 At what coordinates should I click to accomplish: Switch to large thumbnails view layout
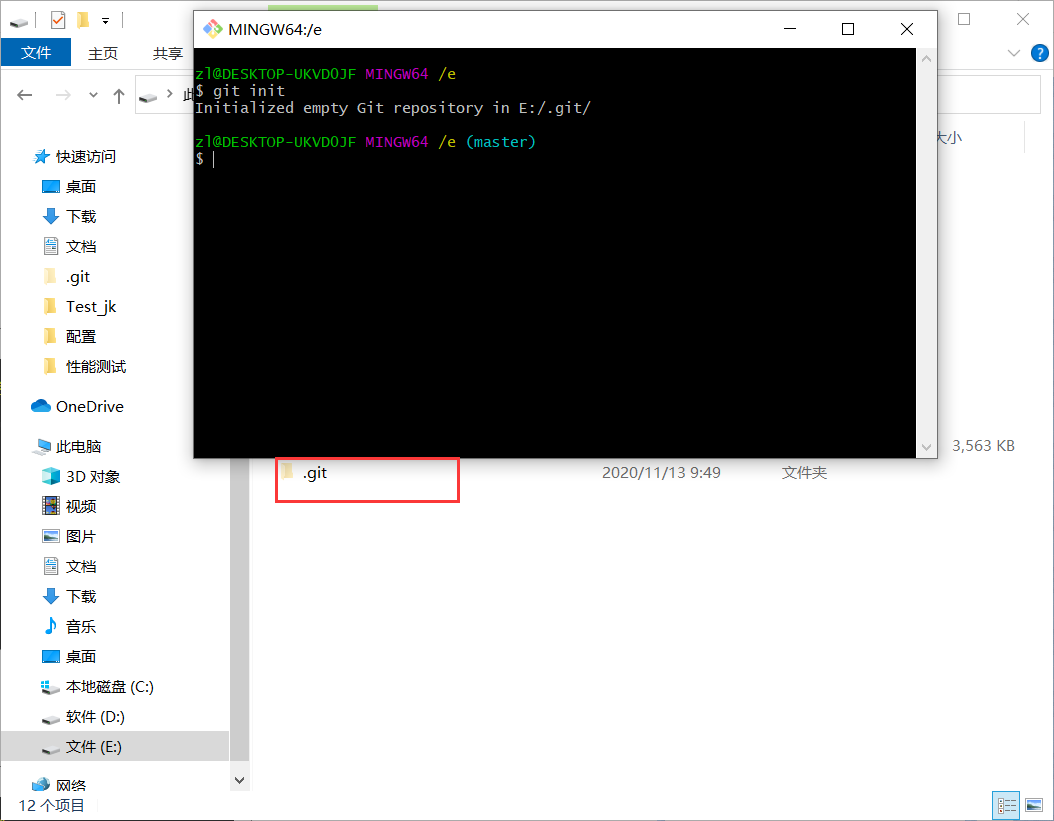click(x=1034, y=806)
